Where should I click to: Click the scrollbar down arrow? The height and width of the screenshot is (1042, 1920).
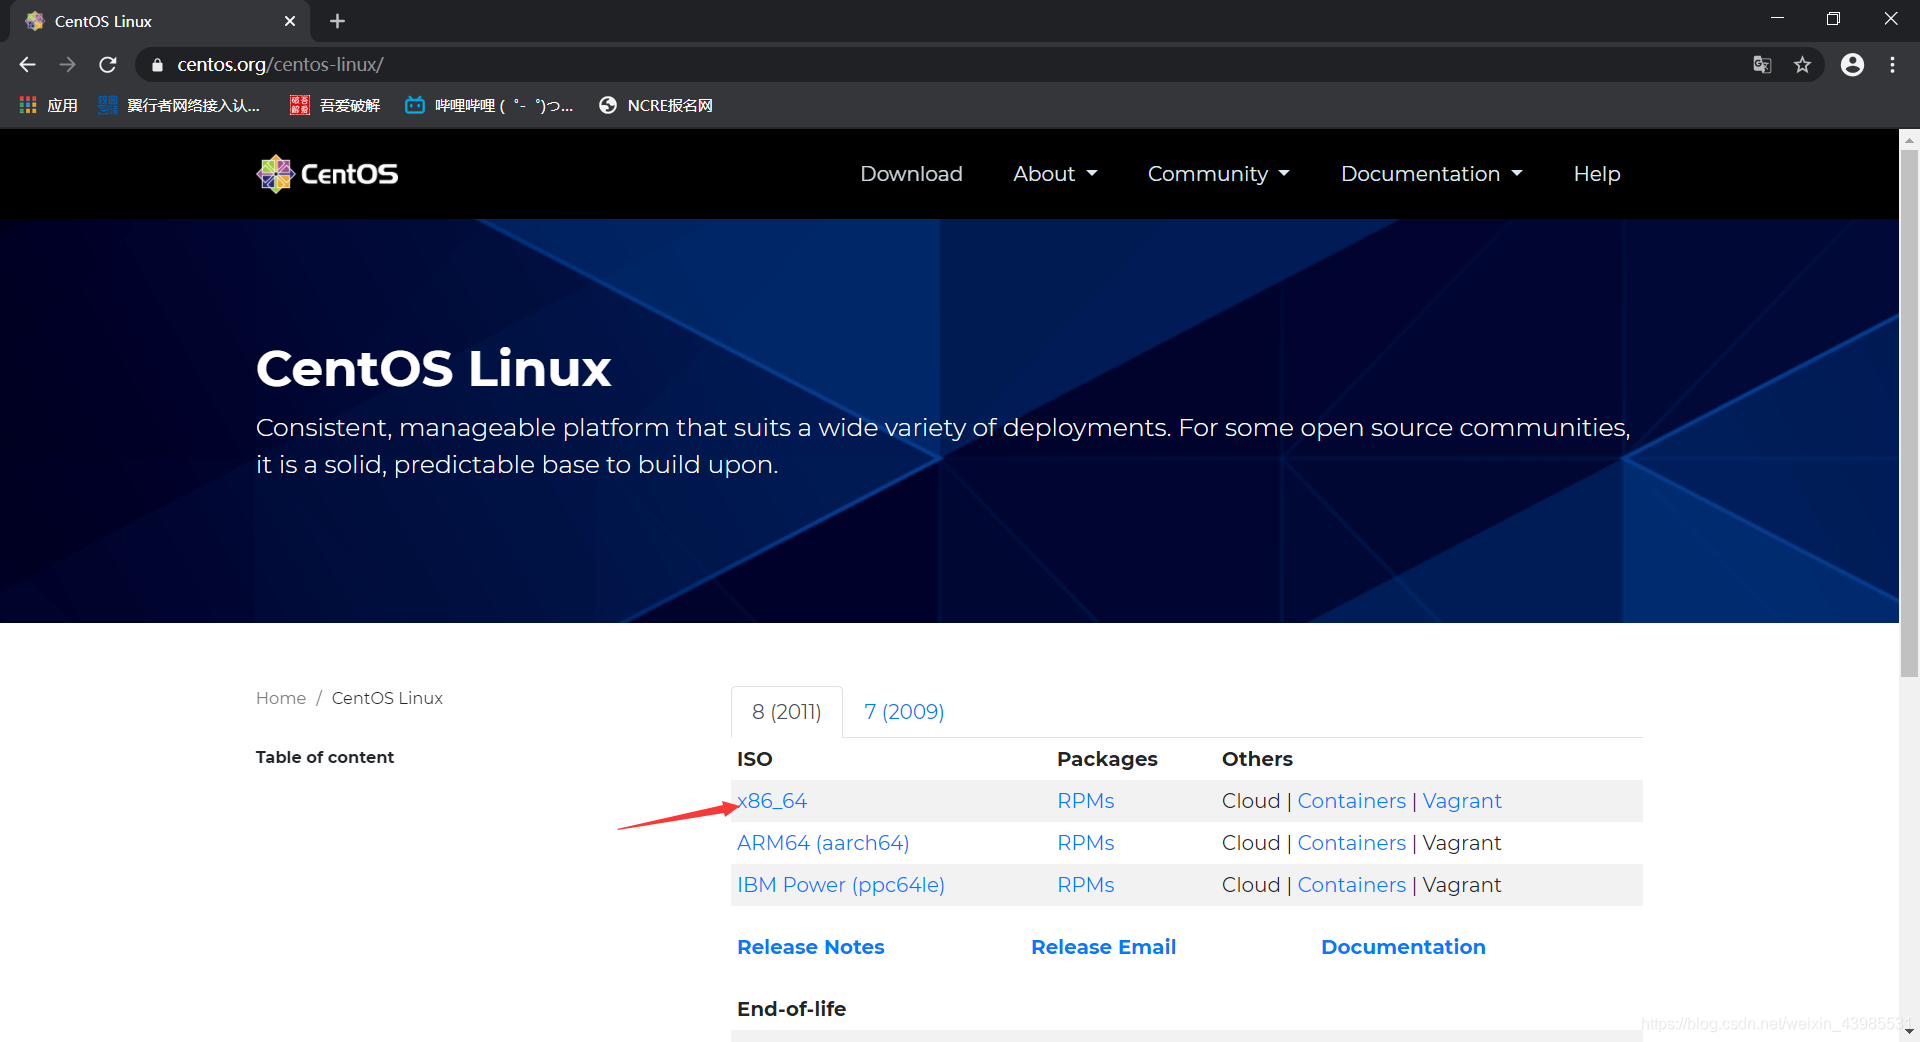pos(1909,1032)
